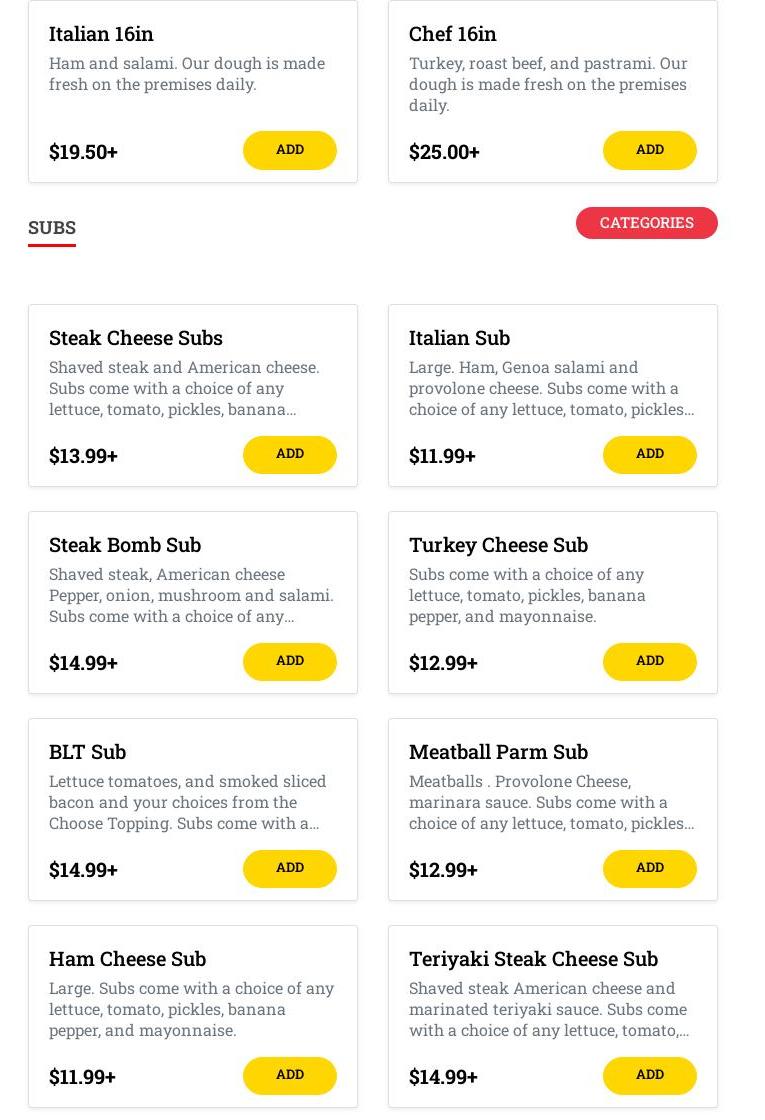Add Chef 16in pizza to order
This screenshot has width=765, height=1120.
pyautogui.click(x=649, y=150)
